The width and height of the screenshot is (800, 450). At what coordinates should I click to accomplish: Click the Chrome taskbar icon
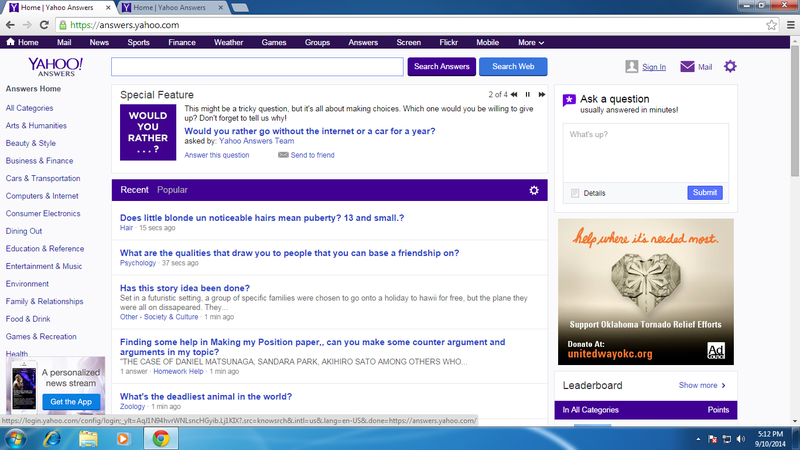pyautogui.click(x=161, y=439)
